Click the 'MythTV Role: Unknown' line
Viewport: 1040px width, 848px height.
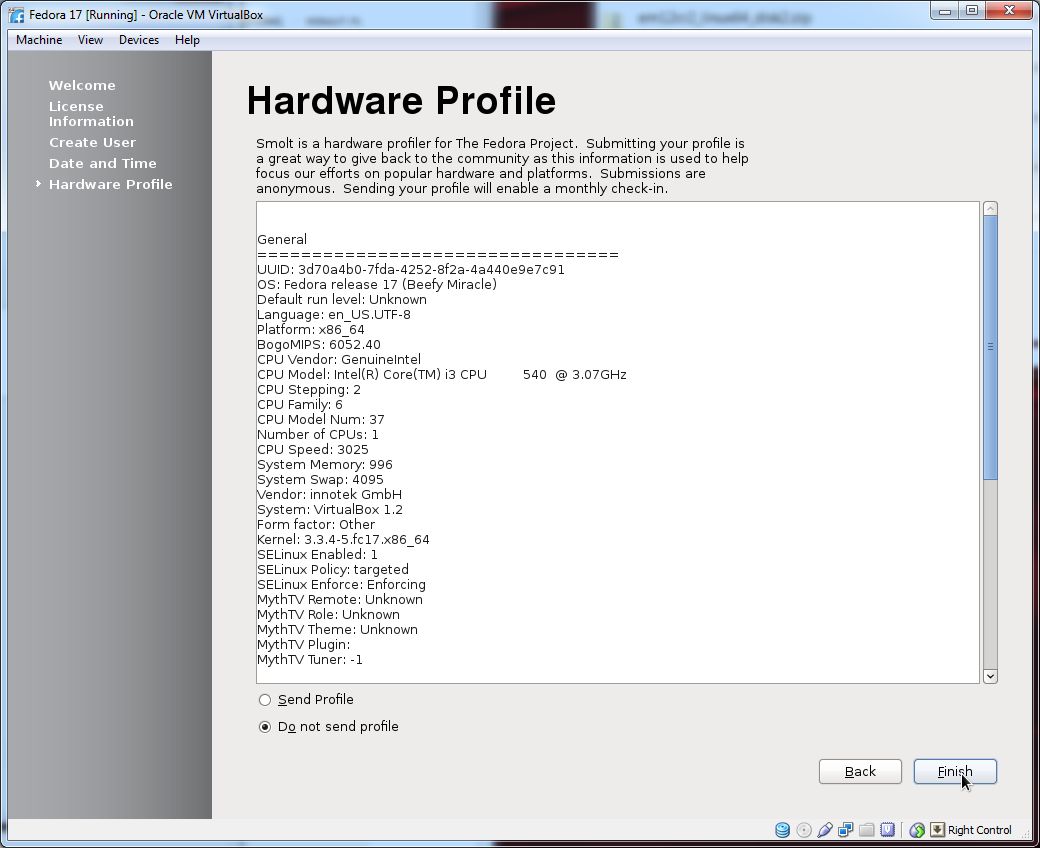pyautogui.click(x=328, y=615)
